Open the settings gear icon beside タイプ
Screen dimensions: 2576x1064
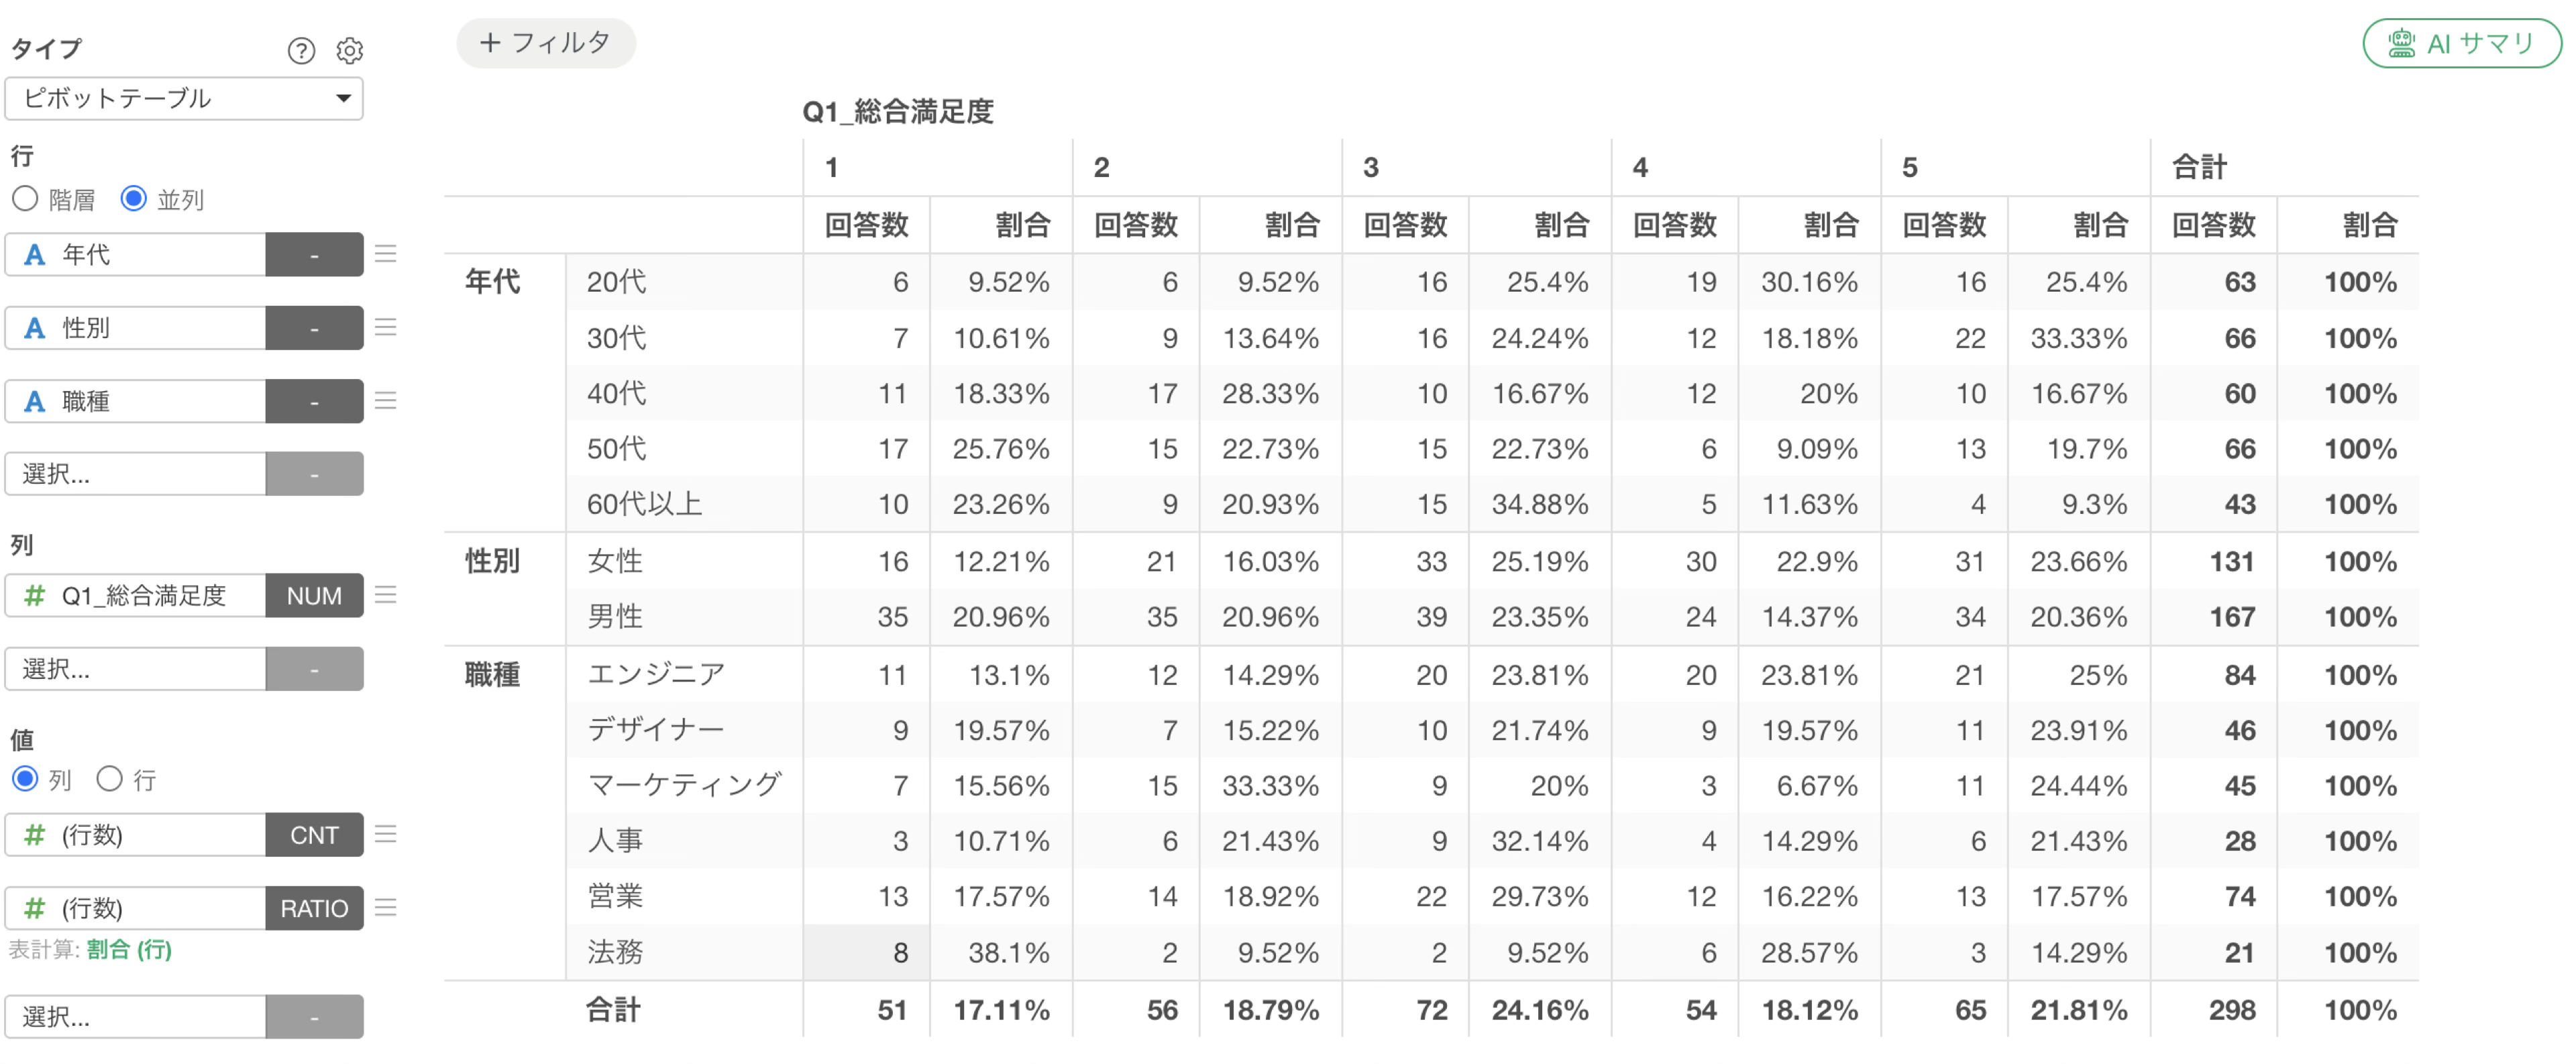tap(349, 50)
